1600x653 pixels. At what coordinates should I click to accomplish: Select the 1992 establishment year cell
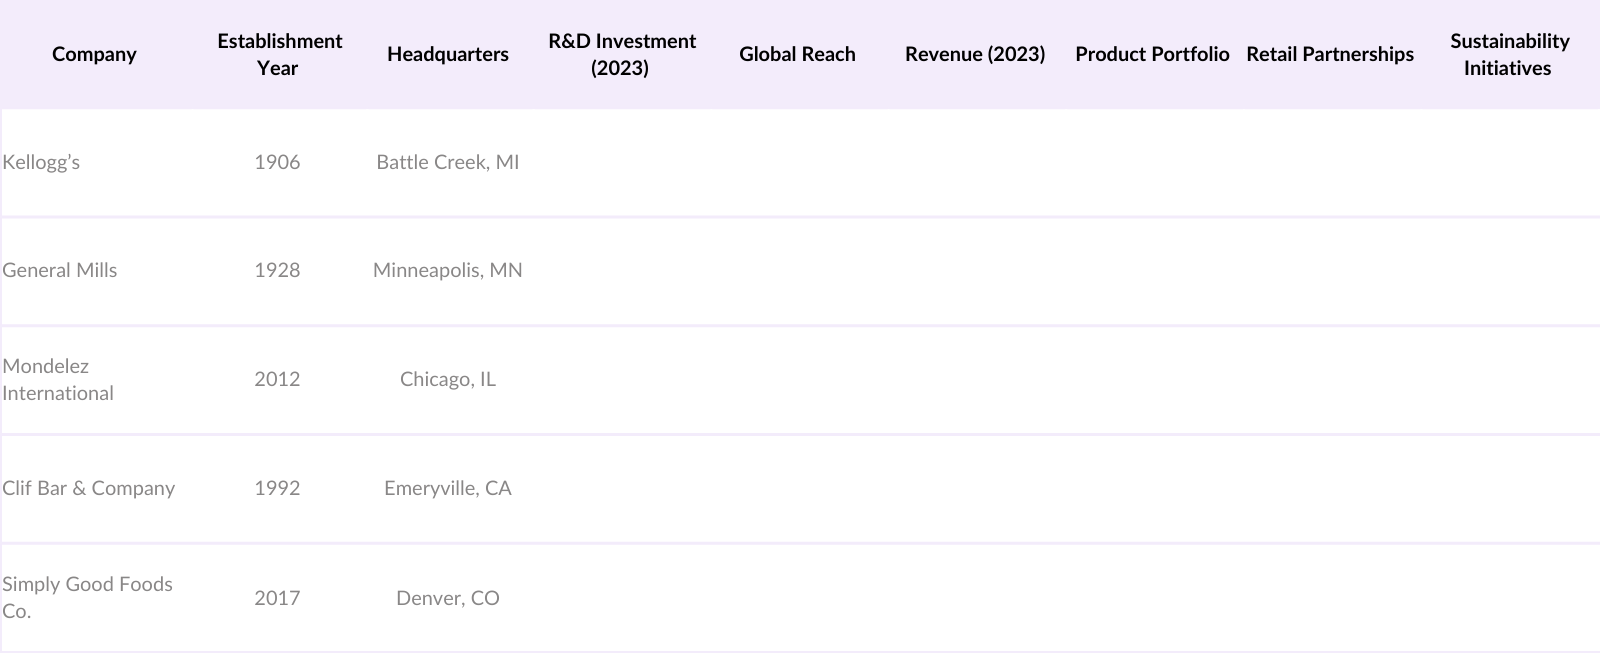[277, 488]
